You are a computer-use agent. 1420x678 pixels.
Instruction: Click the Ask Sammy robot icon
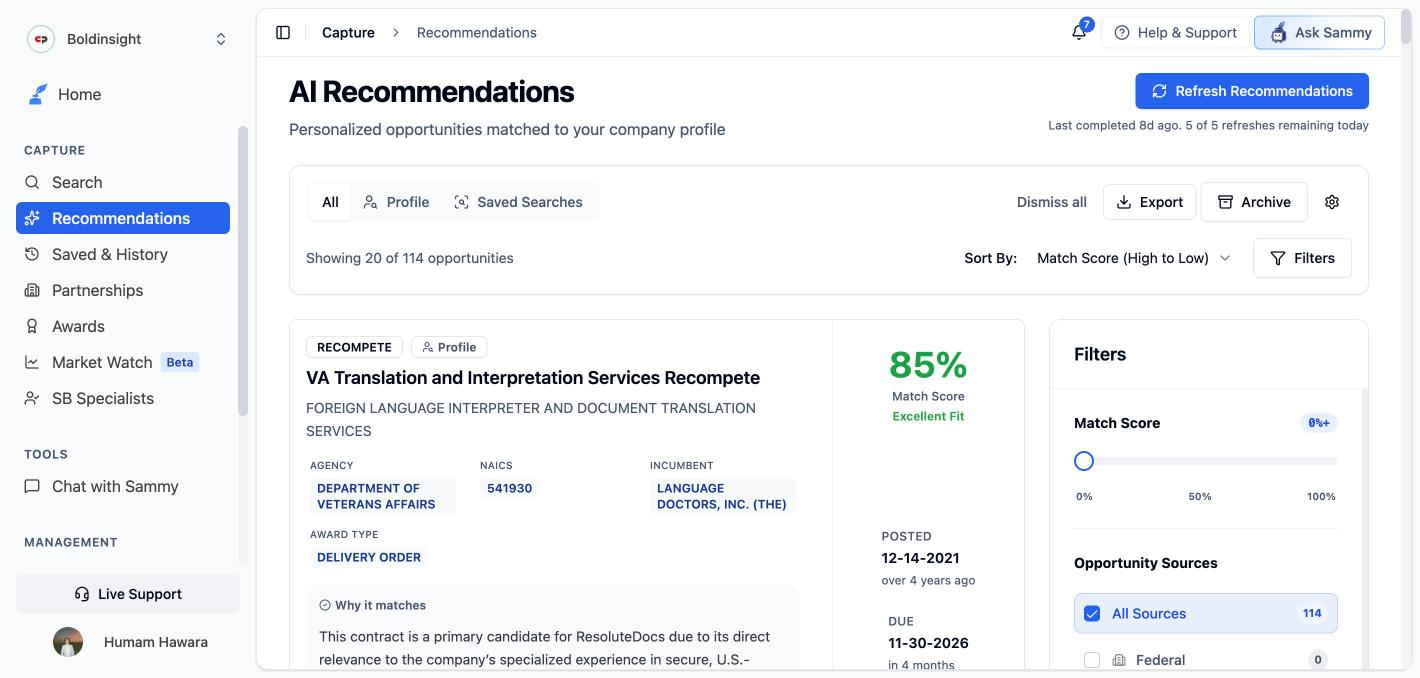click(x=1278, y=33)
